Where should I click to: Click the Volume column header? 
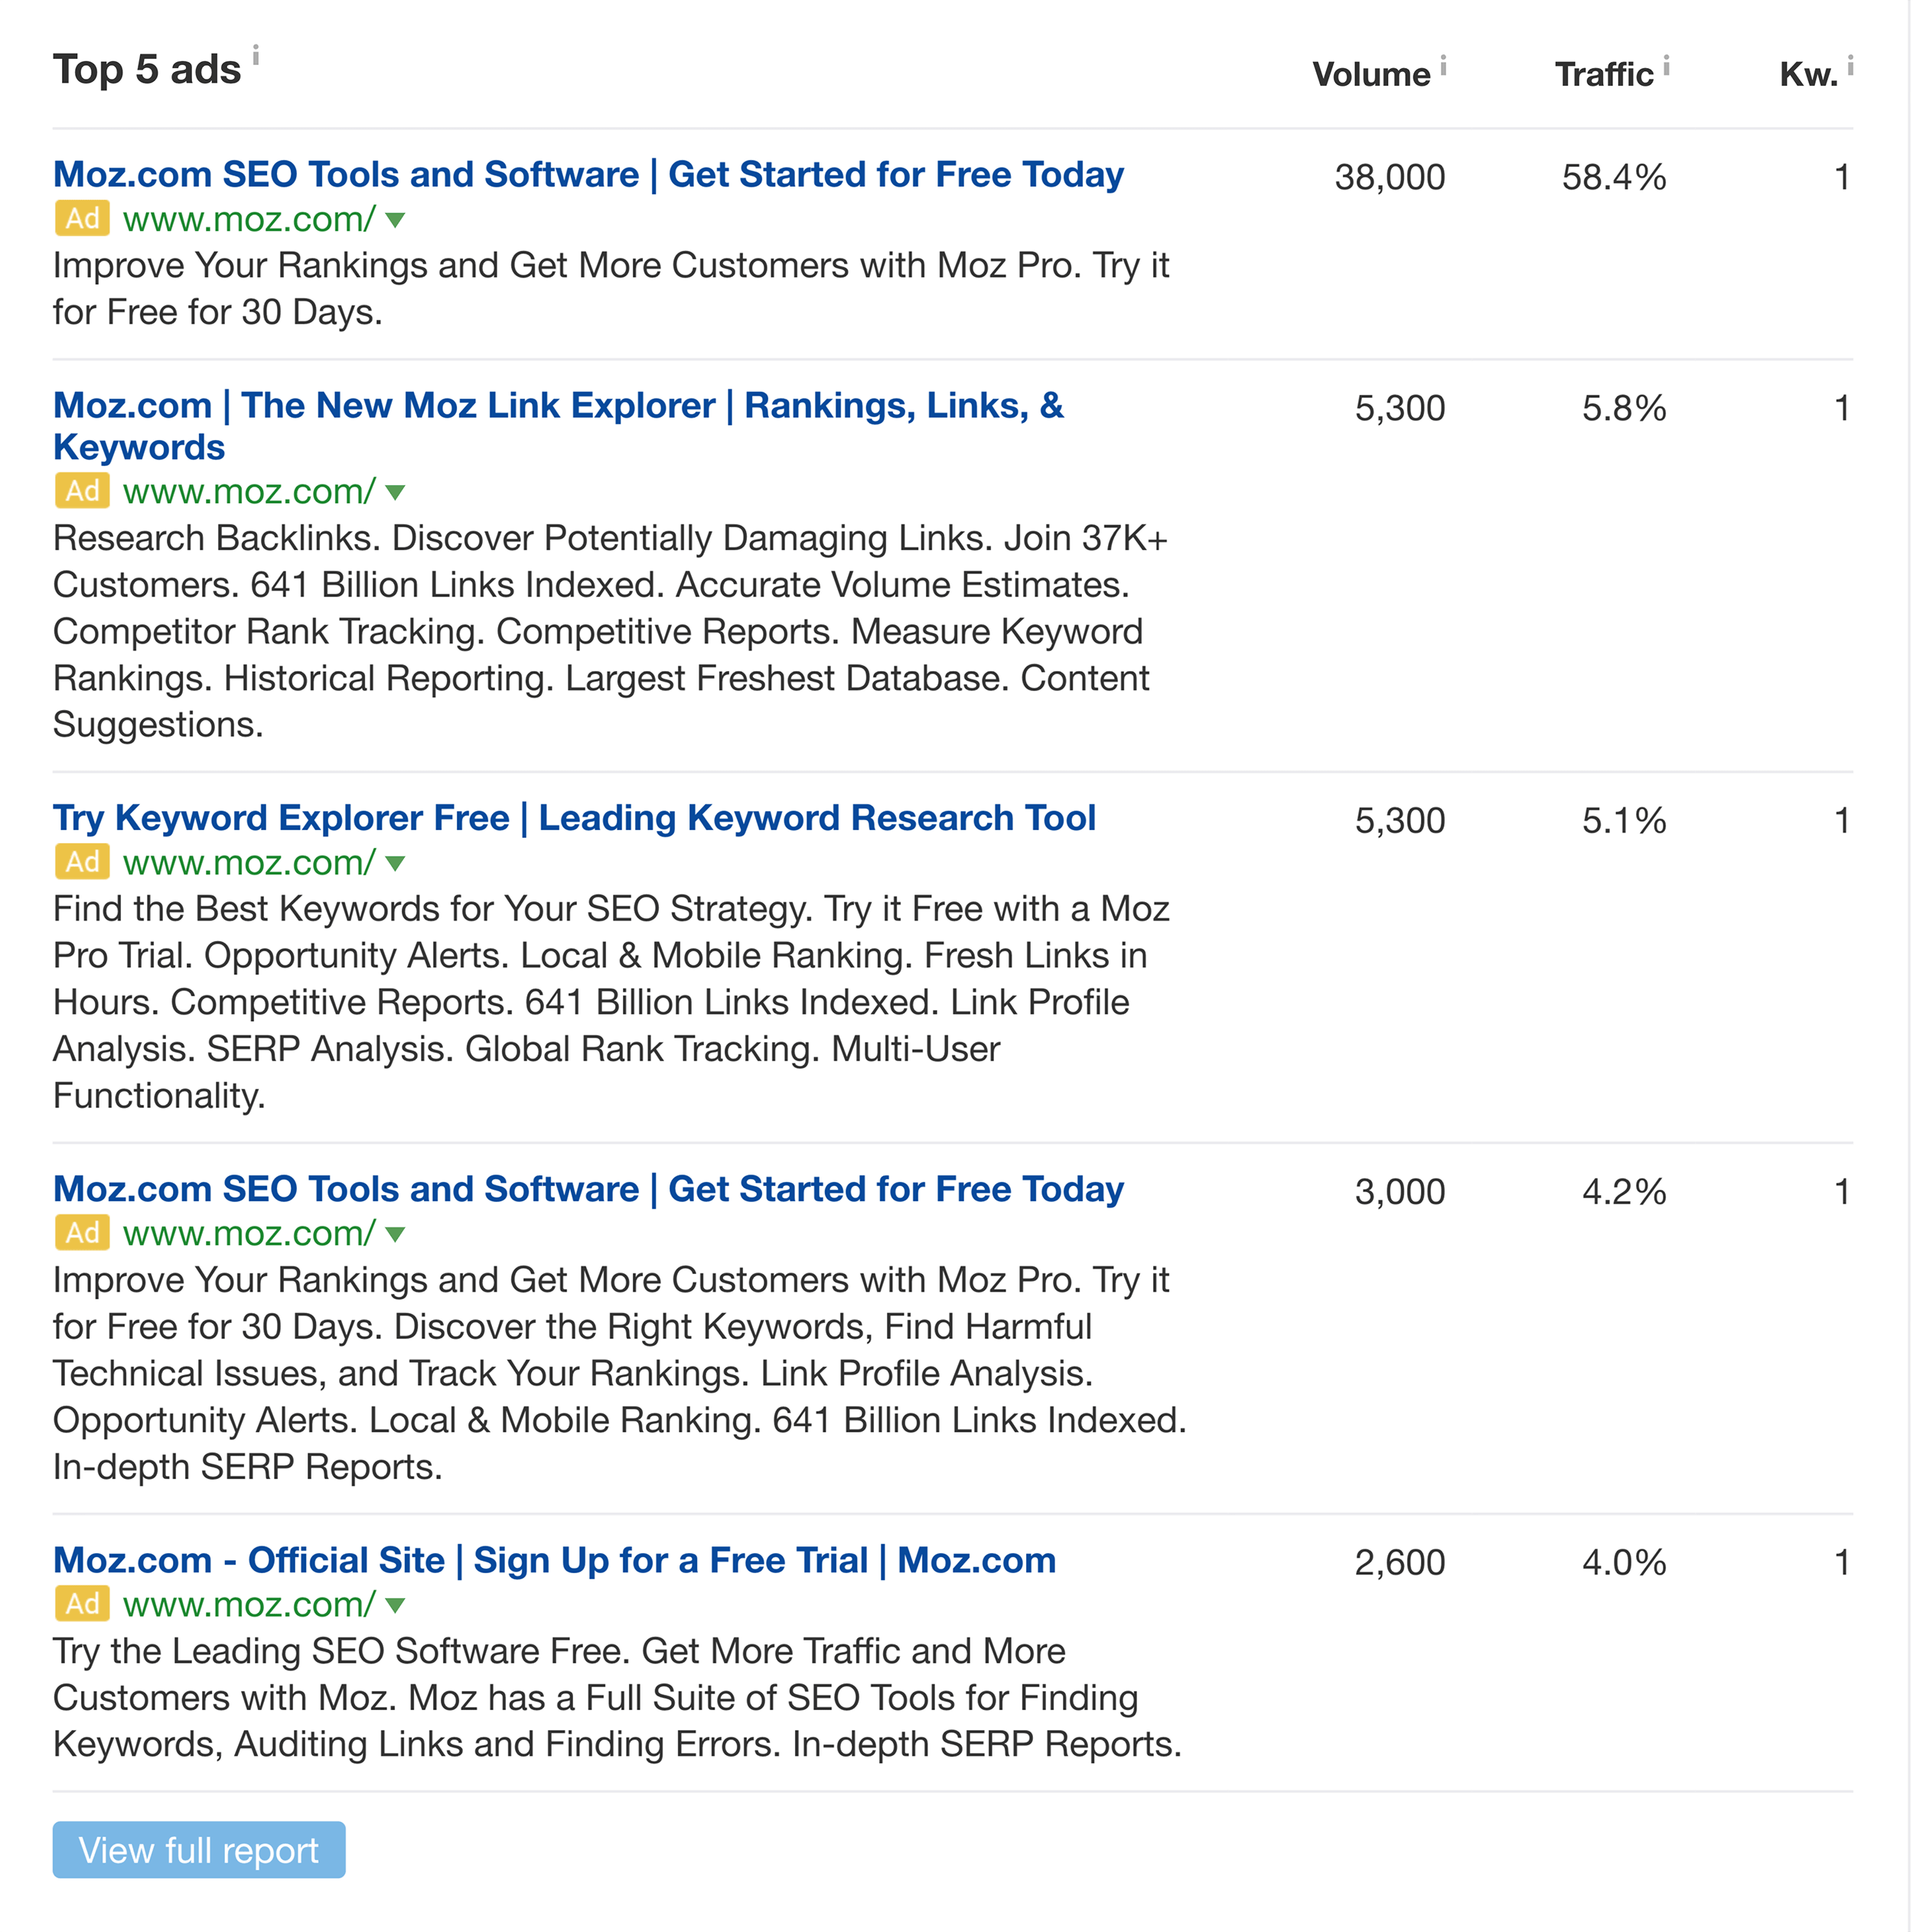coord(1371,74)
